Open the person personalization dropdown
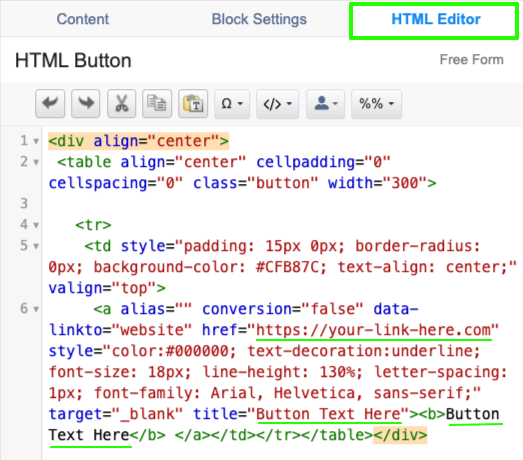The image size is (523, 460). pyautogui.click(x=325, y=103)
